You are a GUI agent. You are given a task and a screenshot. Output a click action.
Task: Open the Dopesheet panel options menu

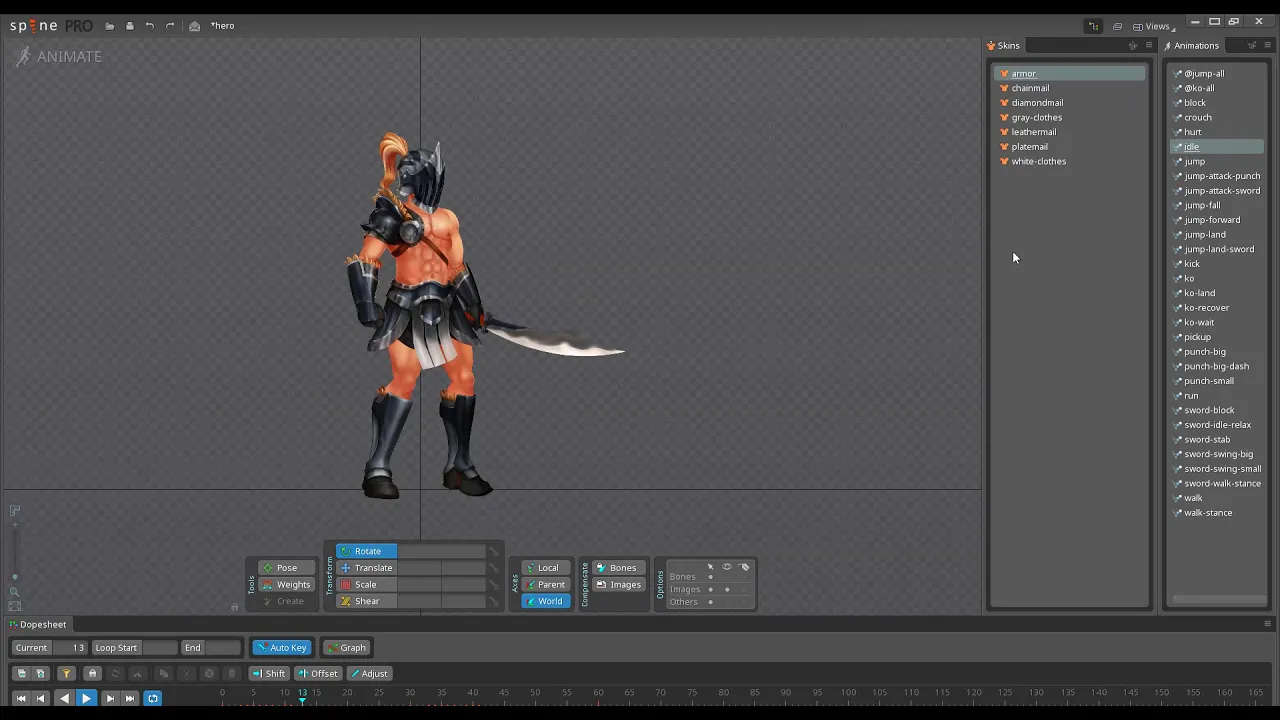[x=1267, y=624]
